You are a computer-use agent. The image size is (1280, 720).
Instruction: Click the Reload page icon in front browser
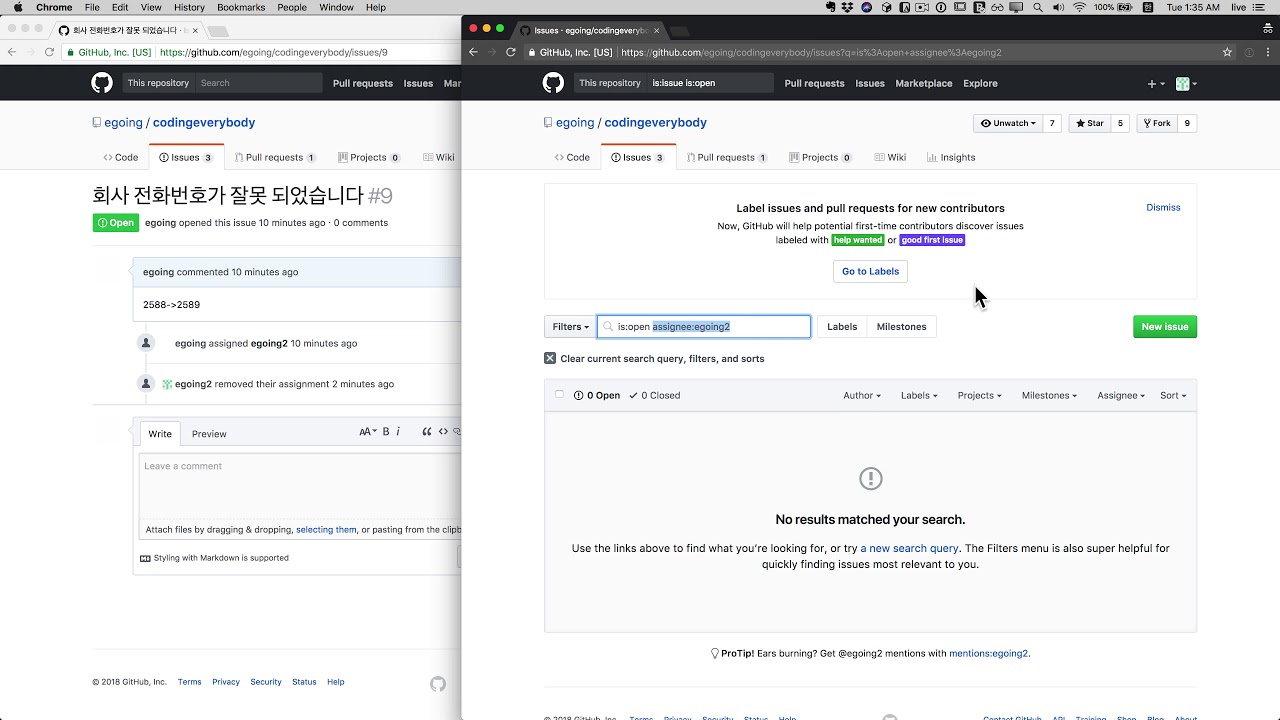pos(511,52)
